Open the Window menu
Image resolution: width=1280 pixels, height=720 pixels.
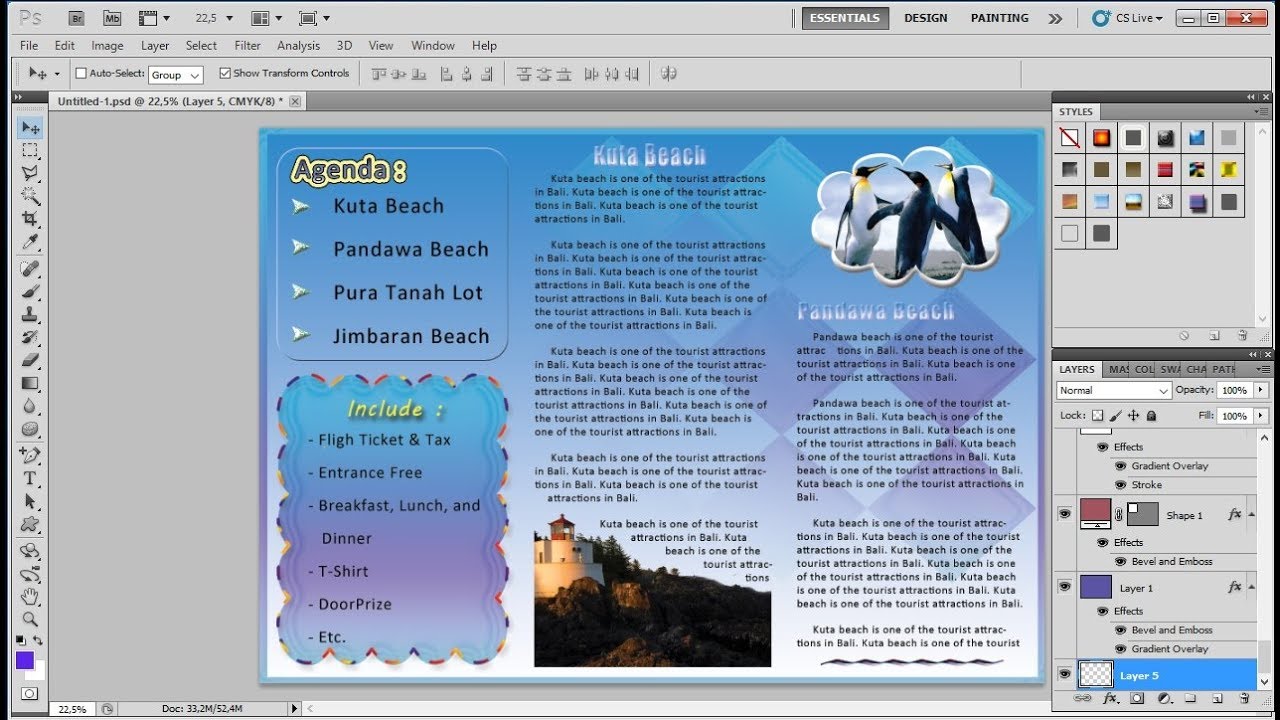(x=433, y=45)
